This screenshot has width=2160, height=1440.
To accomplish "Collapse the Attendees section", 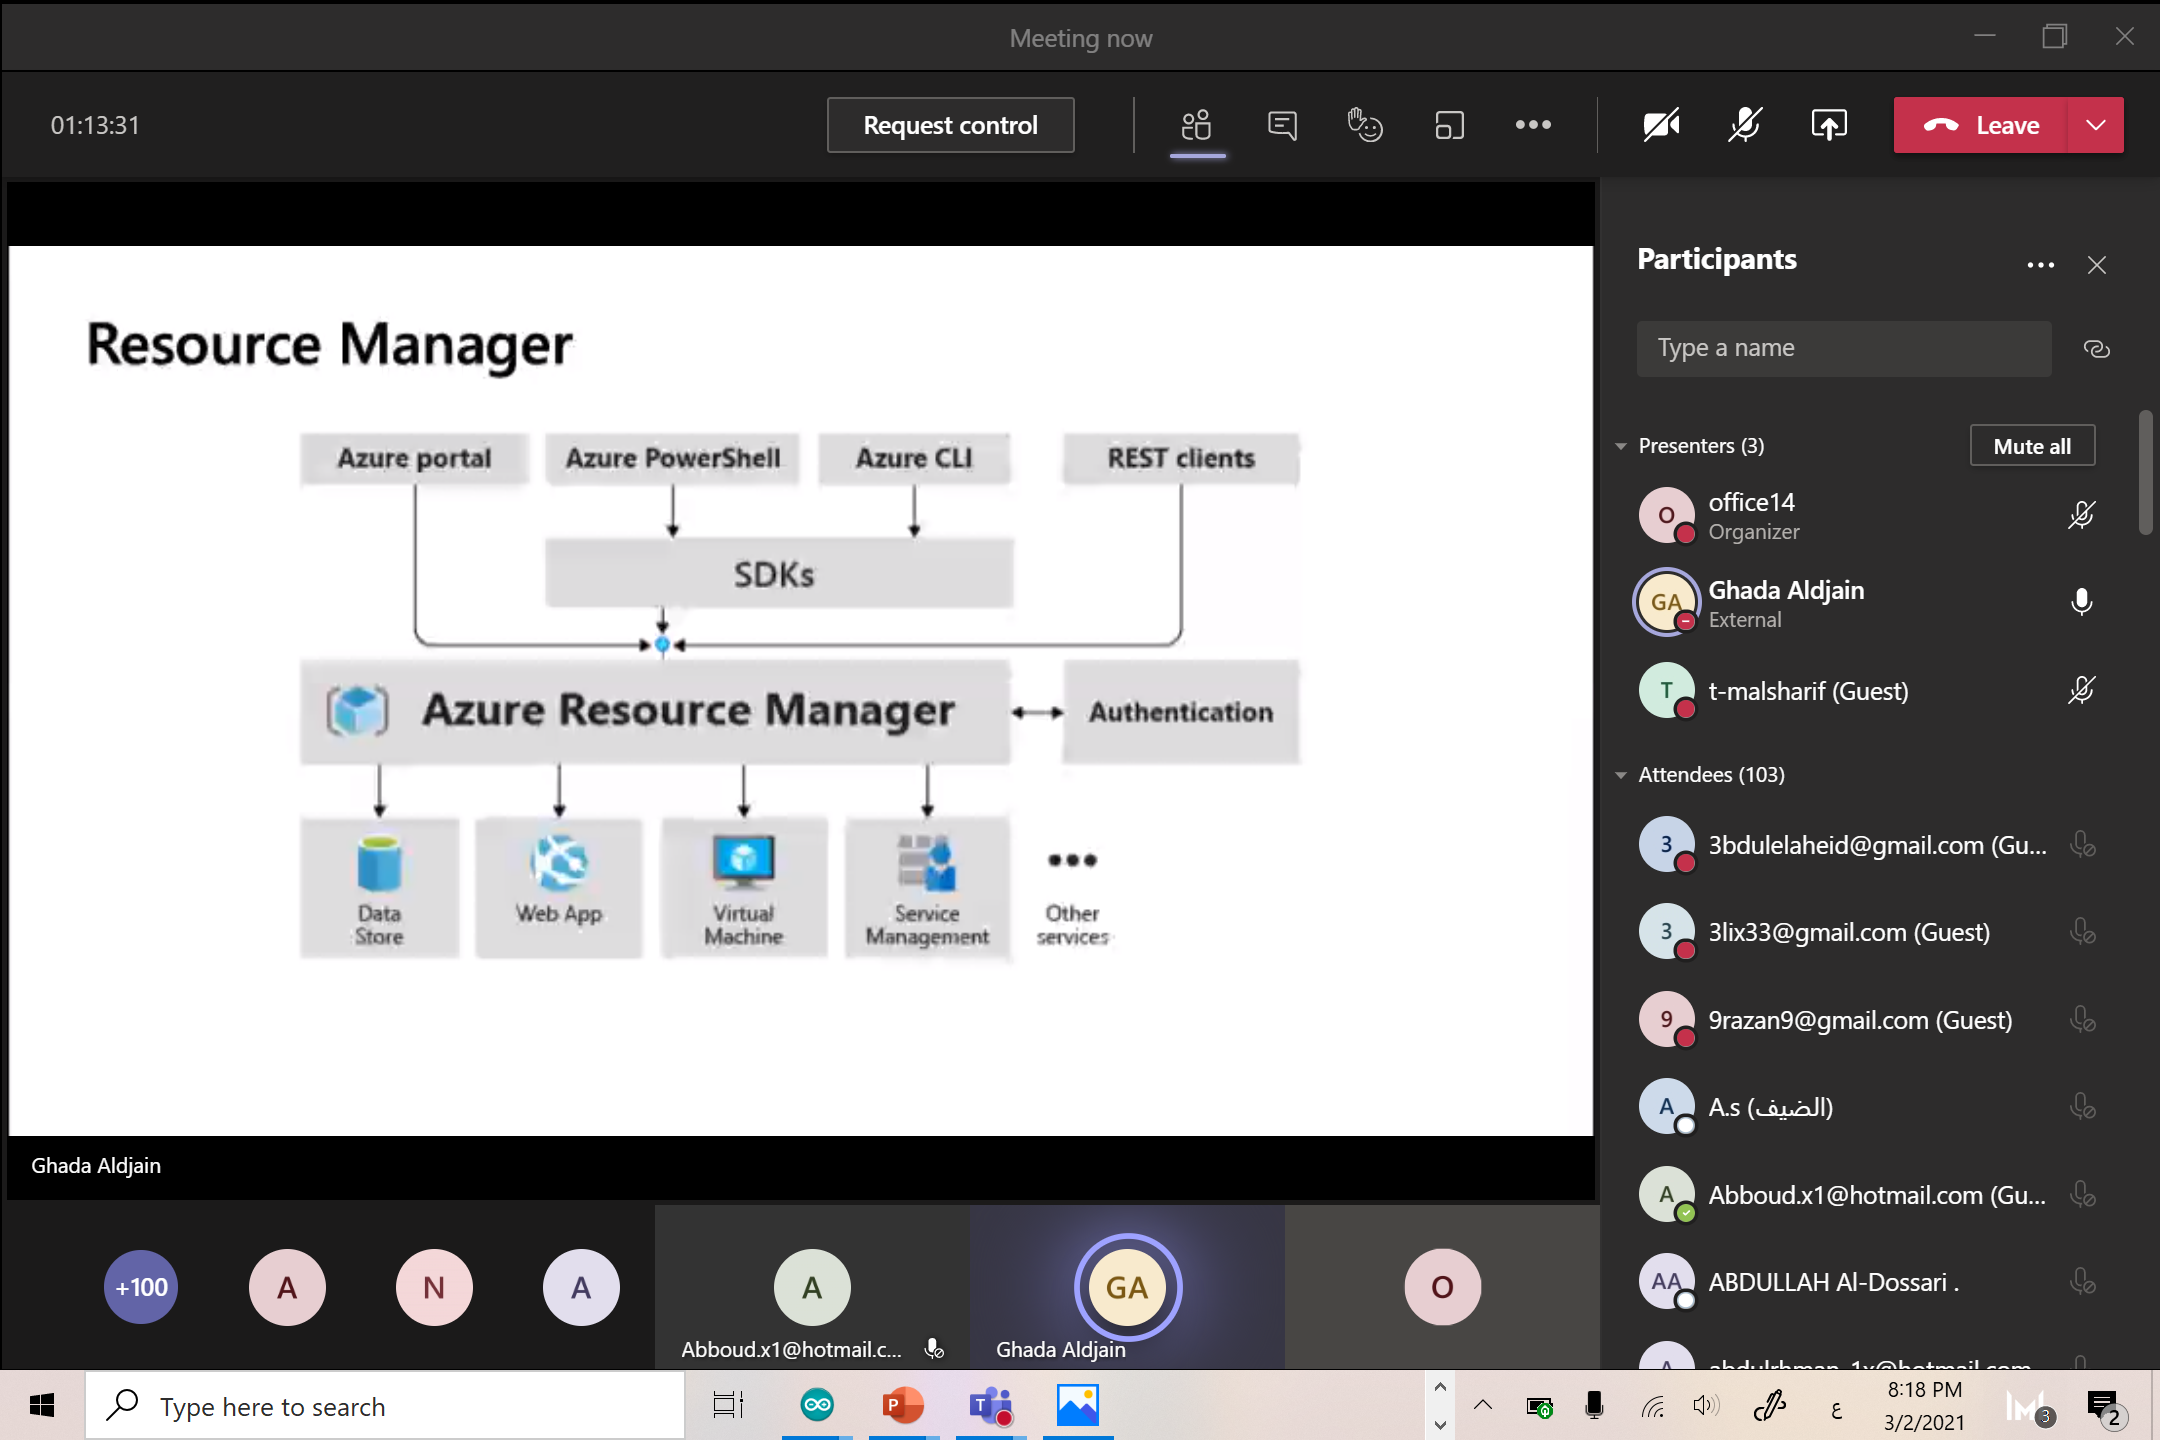I will (x=1621, y=775).
